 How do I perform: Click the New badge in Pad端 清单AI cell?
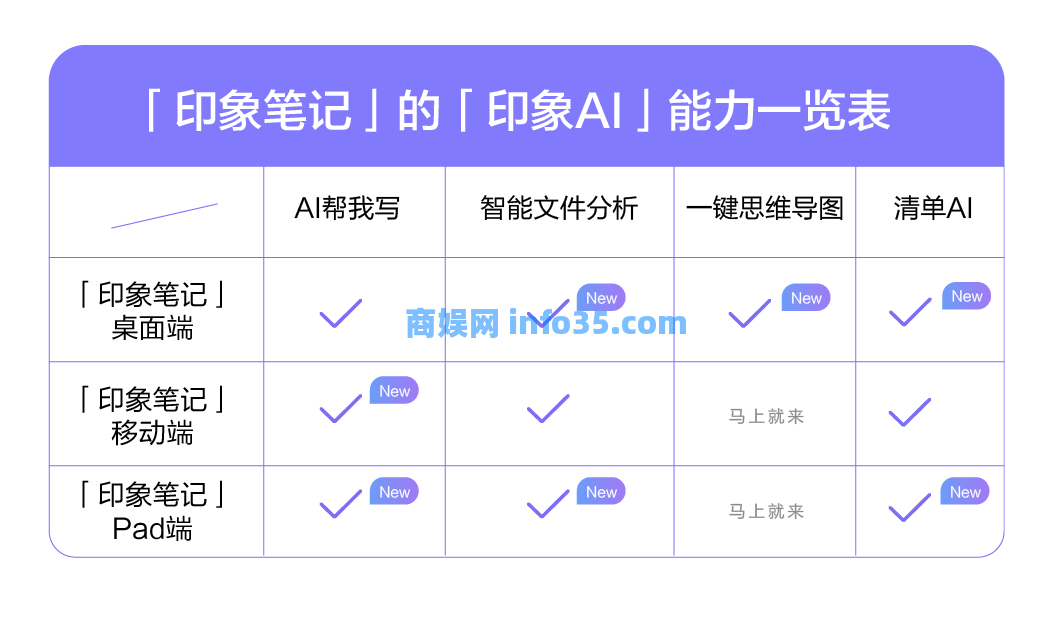click(x=965, y=492)
